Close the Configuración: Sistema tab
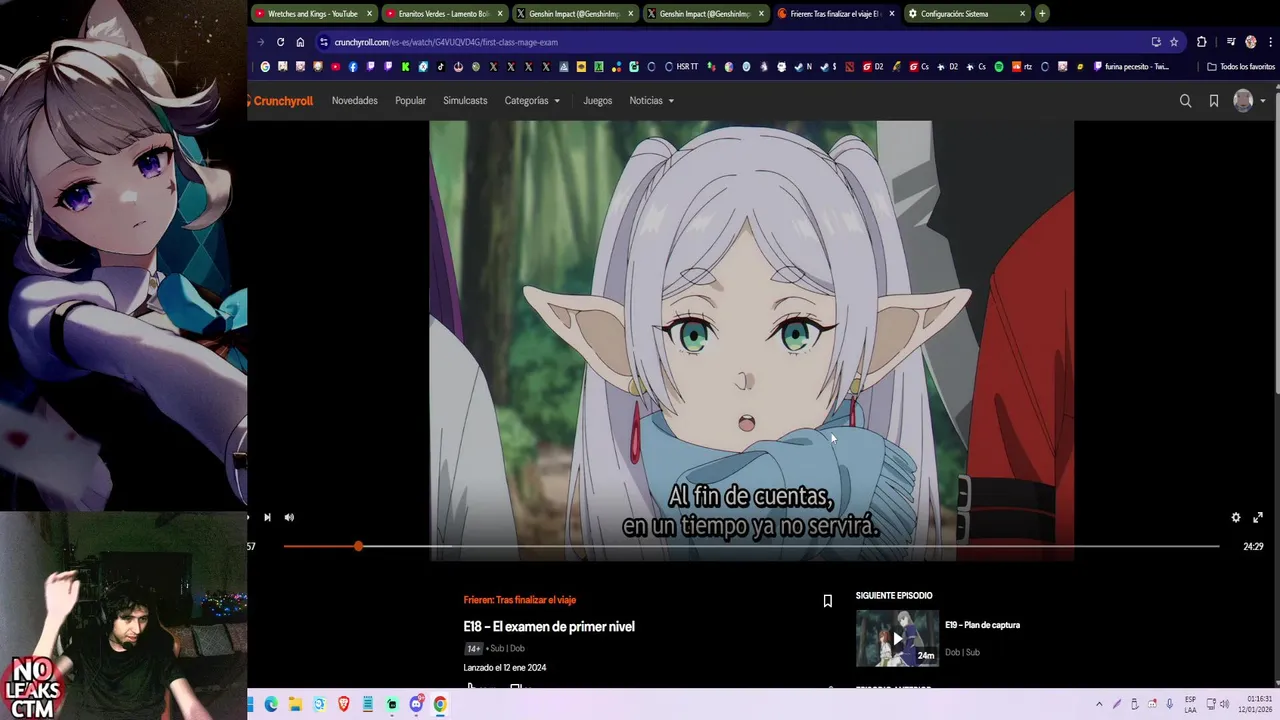The width and height of the screenshot is (1280, 720). (x=1022, y=14)
